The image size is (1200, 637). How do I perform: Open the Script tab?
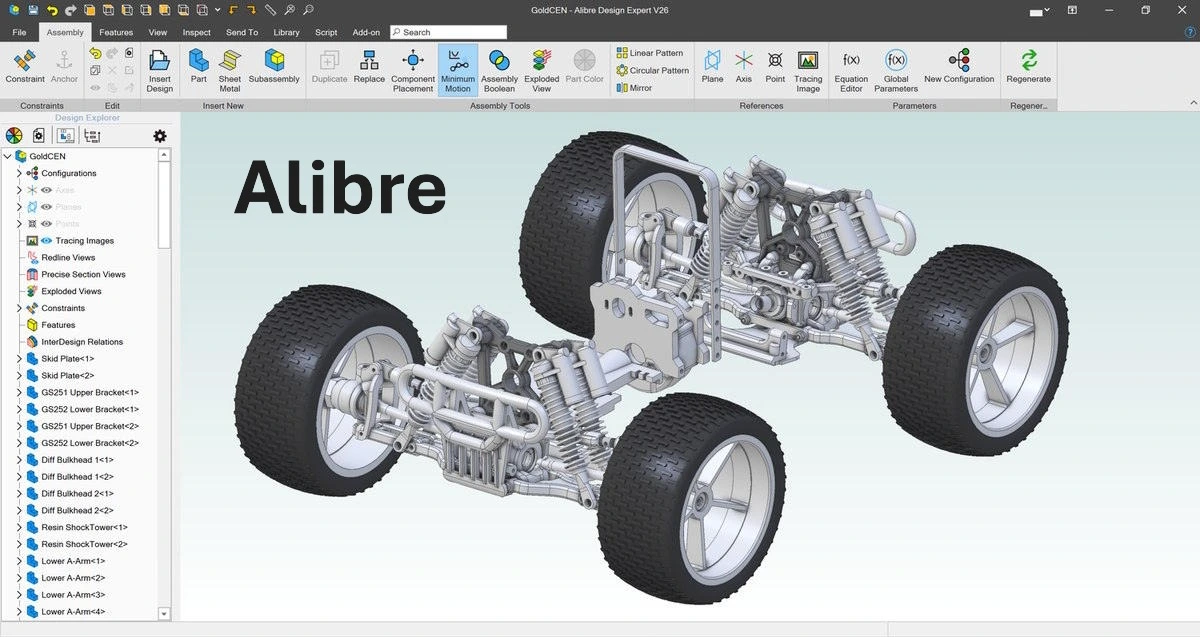pos(326,32)
